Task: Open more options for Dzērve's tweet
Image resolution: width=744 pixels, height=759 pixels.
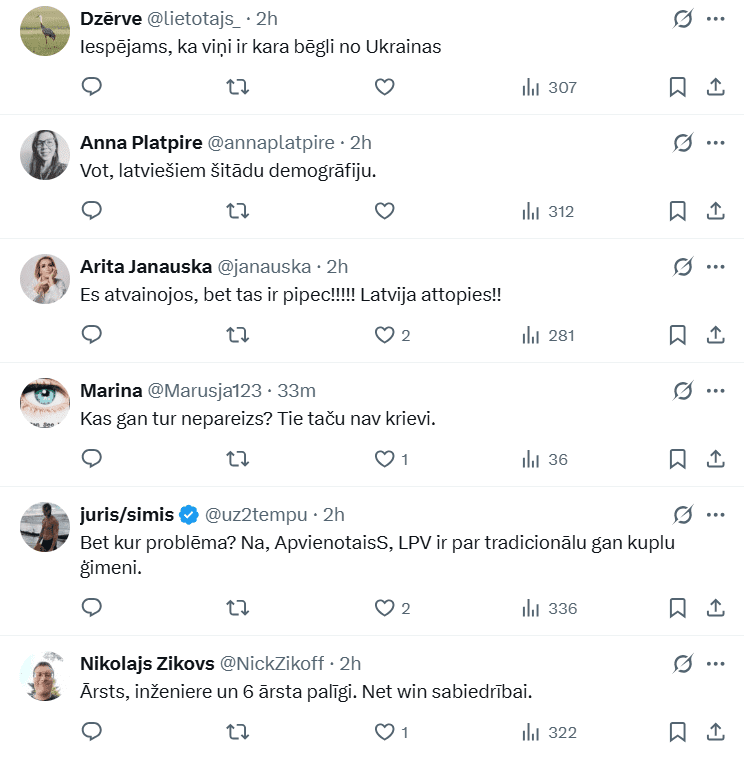Action: tap(715, 19)
